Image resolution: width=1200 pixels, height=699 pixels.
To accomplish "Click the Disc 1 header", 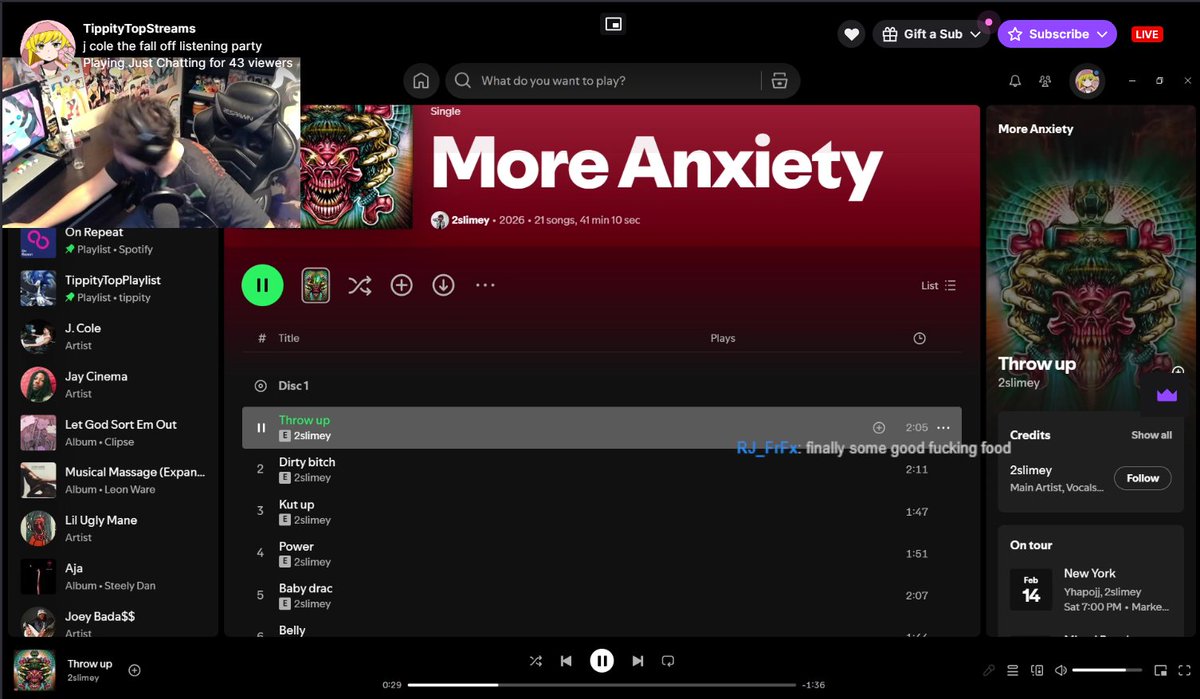I will click(293, 386).
